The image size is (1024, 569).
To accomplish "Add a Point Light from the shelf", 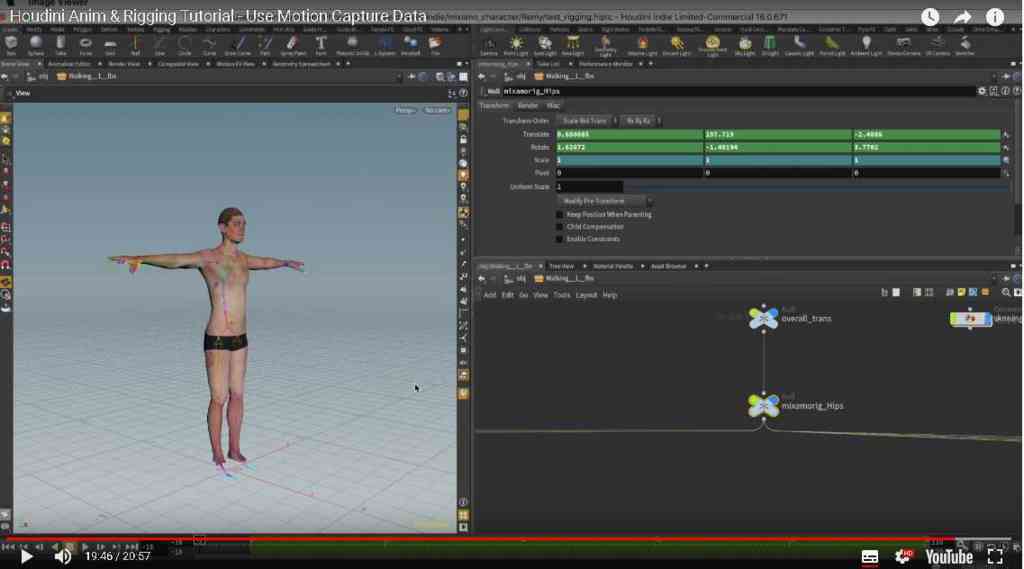I will coord(516,45).
